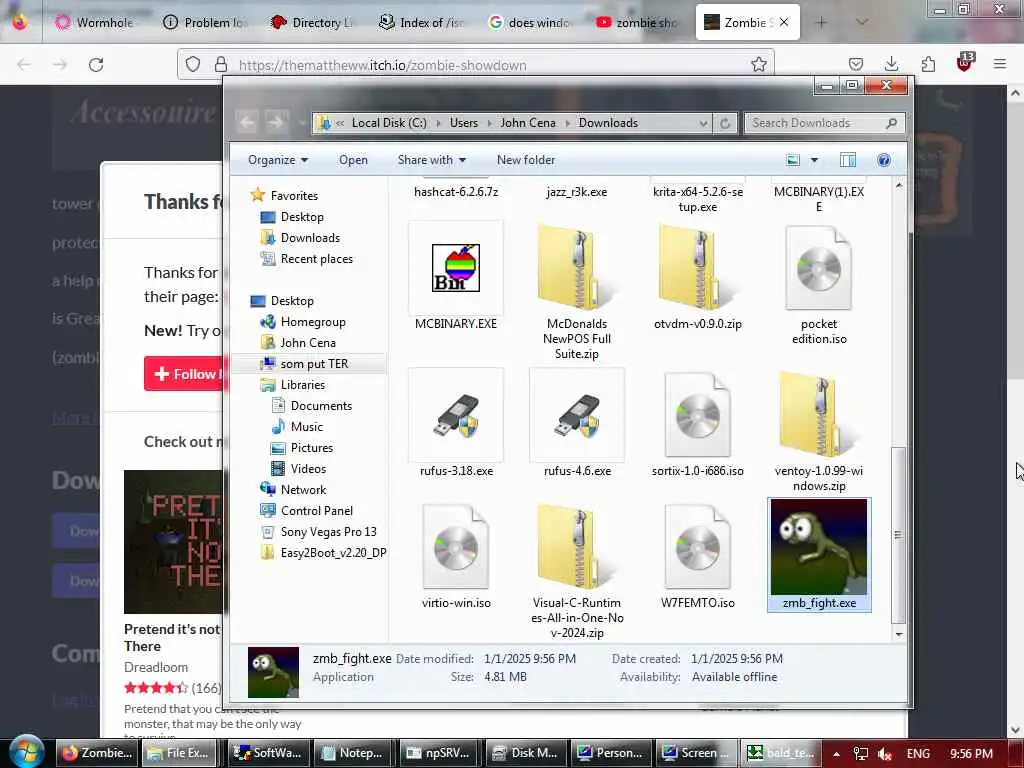Select som put TER in the navigation pane

pyautogui.click(x=314, y=364)
